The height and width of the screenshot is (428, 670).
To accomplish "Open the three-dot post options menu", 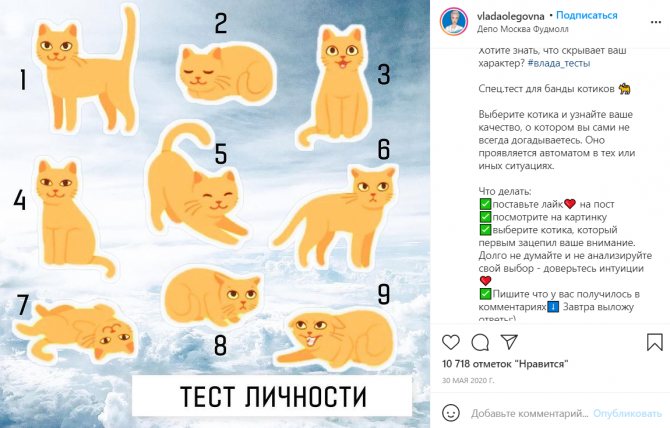I will (x=656, y=22).
